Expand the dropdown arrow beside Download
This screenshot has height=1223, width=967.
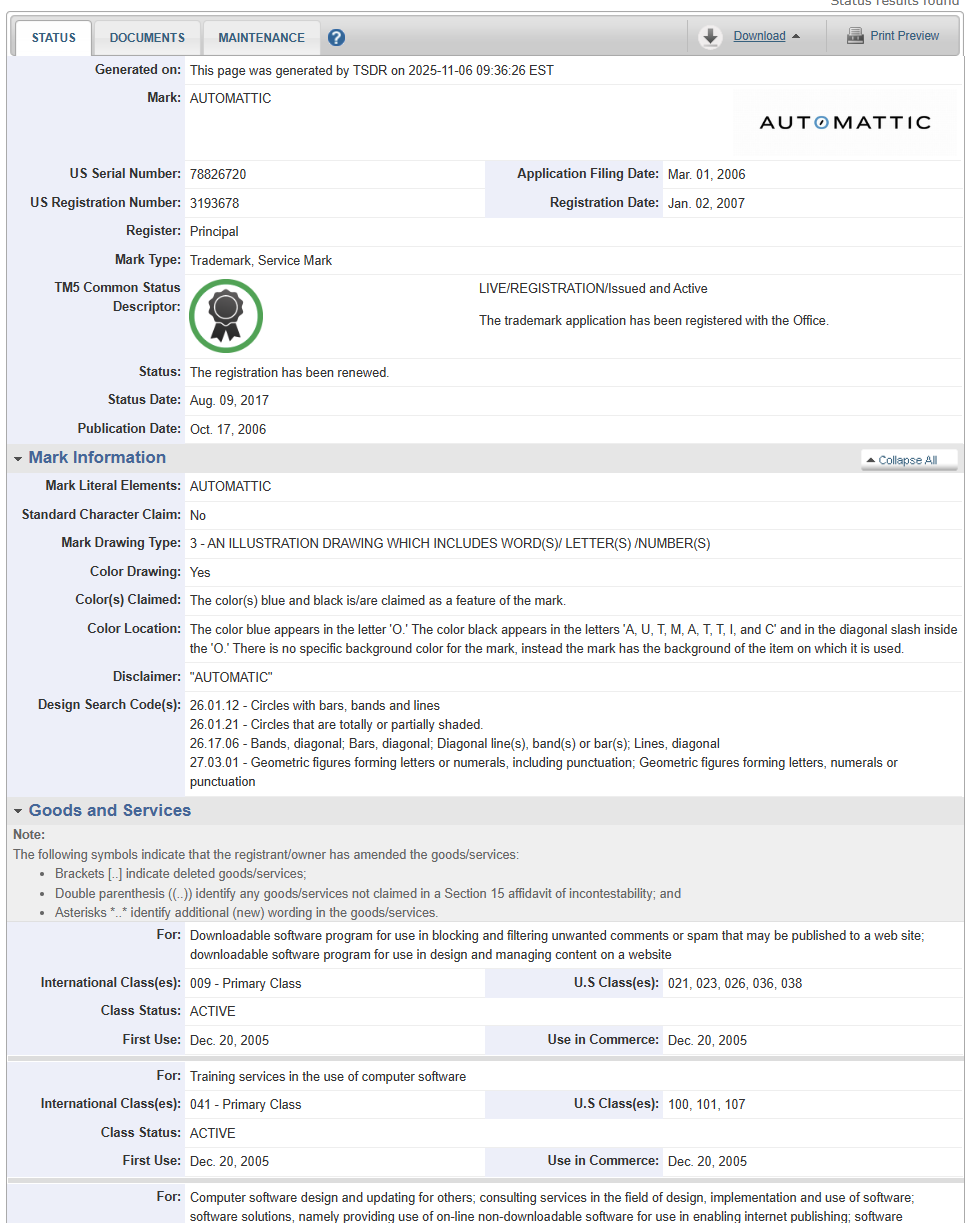(796, 37)
